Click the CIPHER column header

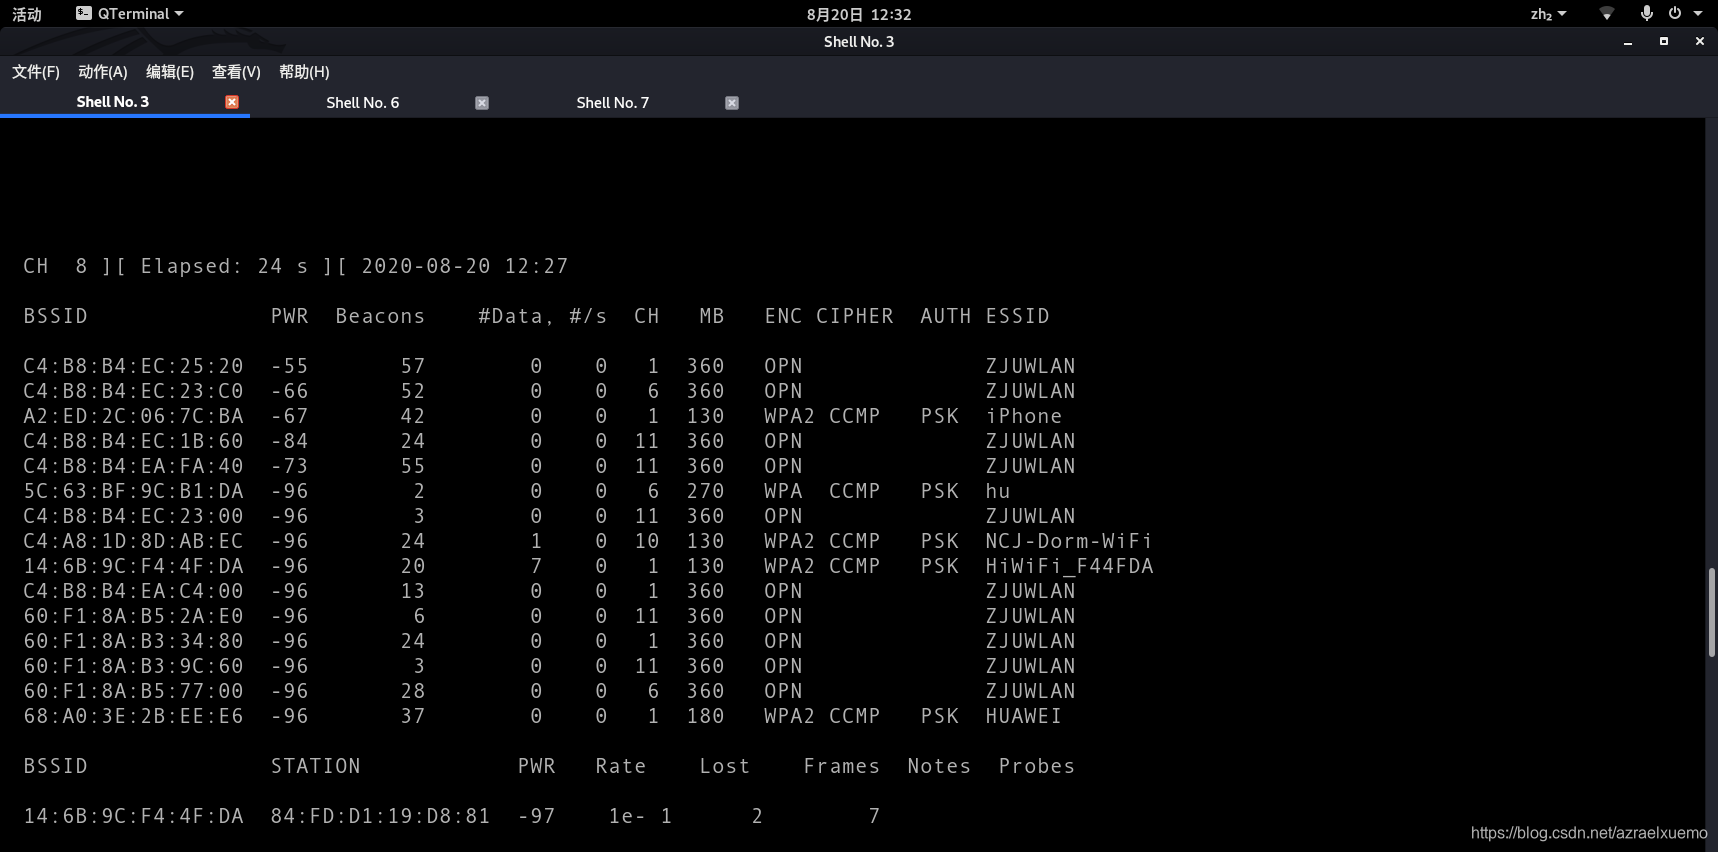click(855, 316)
